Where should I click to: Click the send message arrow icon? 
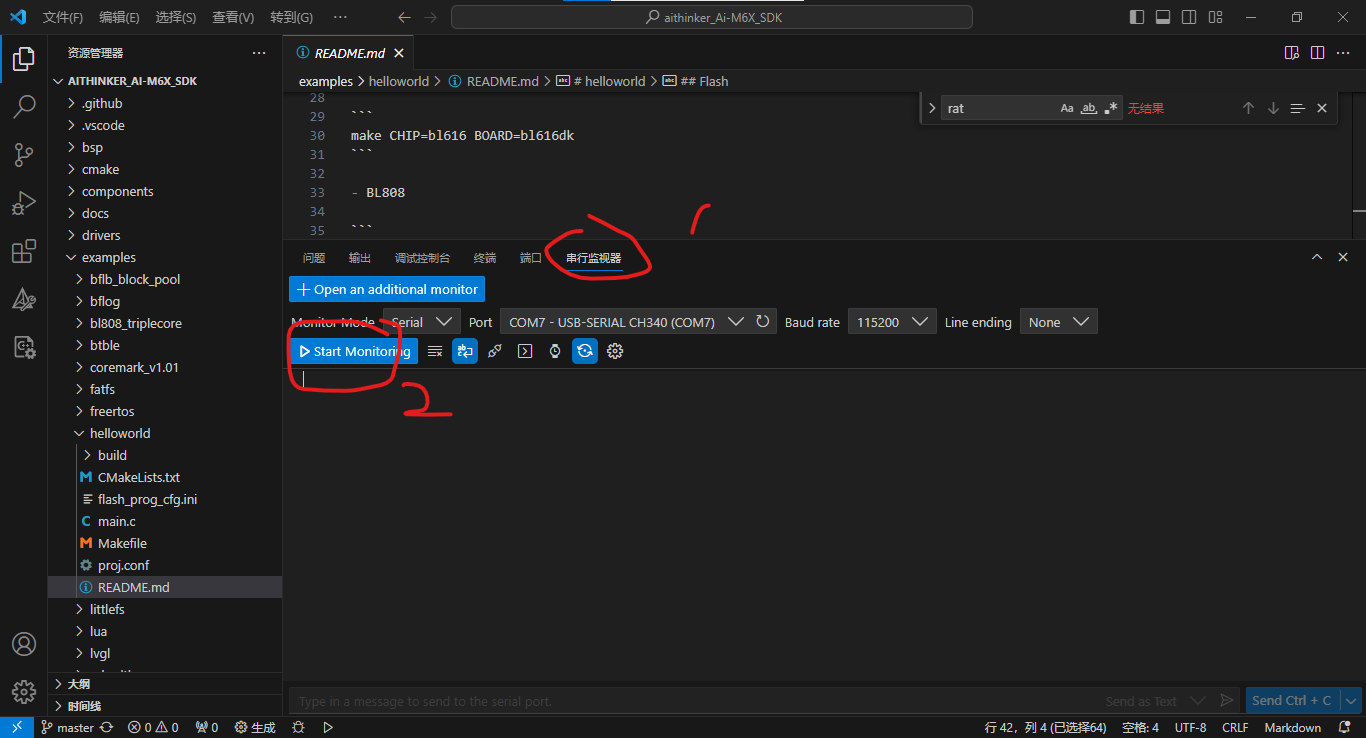coord(1227,701)
